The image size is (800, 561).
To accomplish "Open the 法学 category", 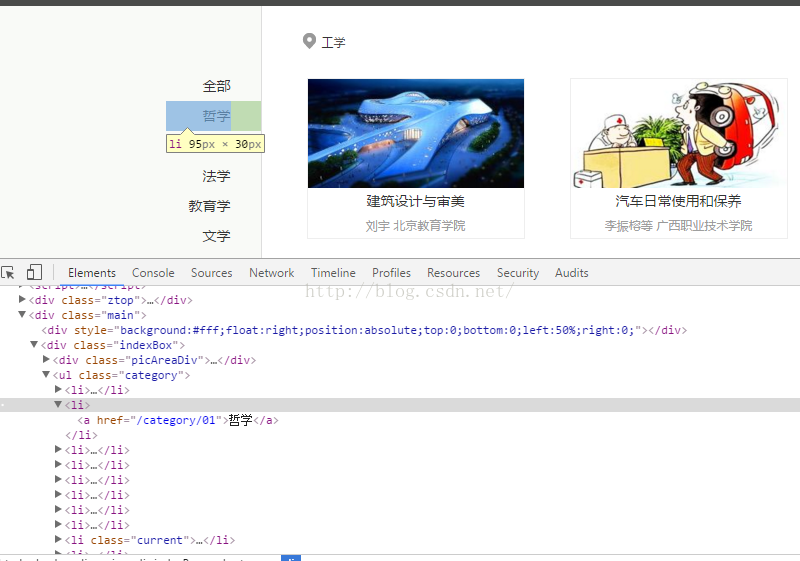I will click(216, 176).
